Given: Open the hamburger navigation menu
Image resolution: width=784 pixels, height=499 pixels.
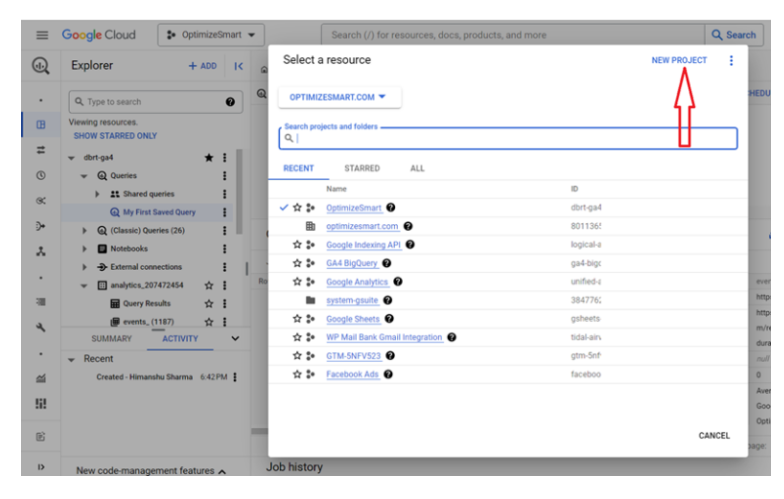Looking at the screenshot, I should tap(42, 35).
